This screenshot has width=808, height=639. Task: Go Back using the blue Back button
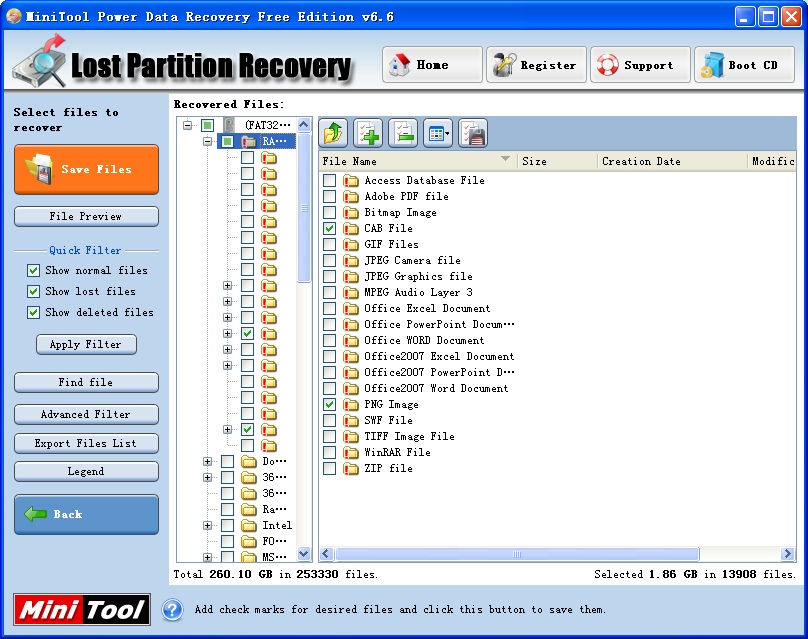pos(87,514)
